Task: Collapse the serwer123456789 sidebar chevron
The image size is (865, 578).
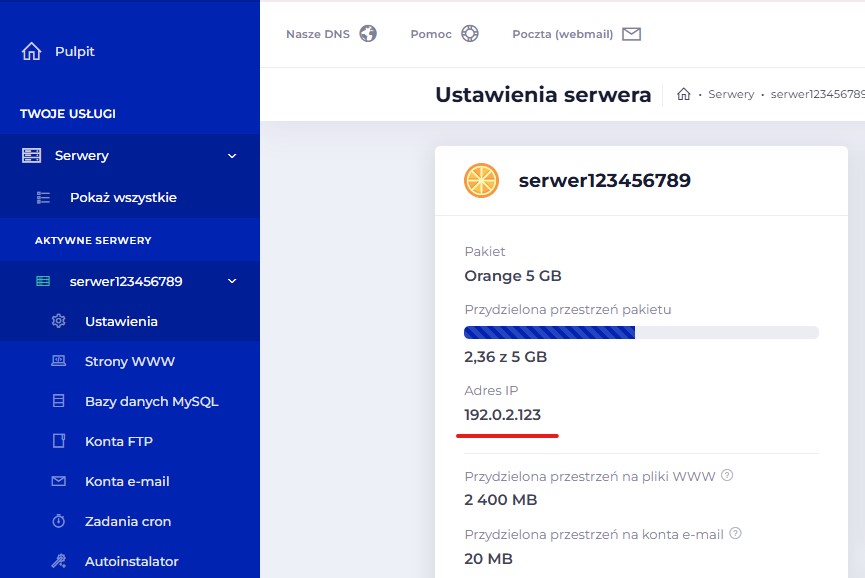Action: pyautogui.click(x=232, y=282)
